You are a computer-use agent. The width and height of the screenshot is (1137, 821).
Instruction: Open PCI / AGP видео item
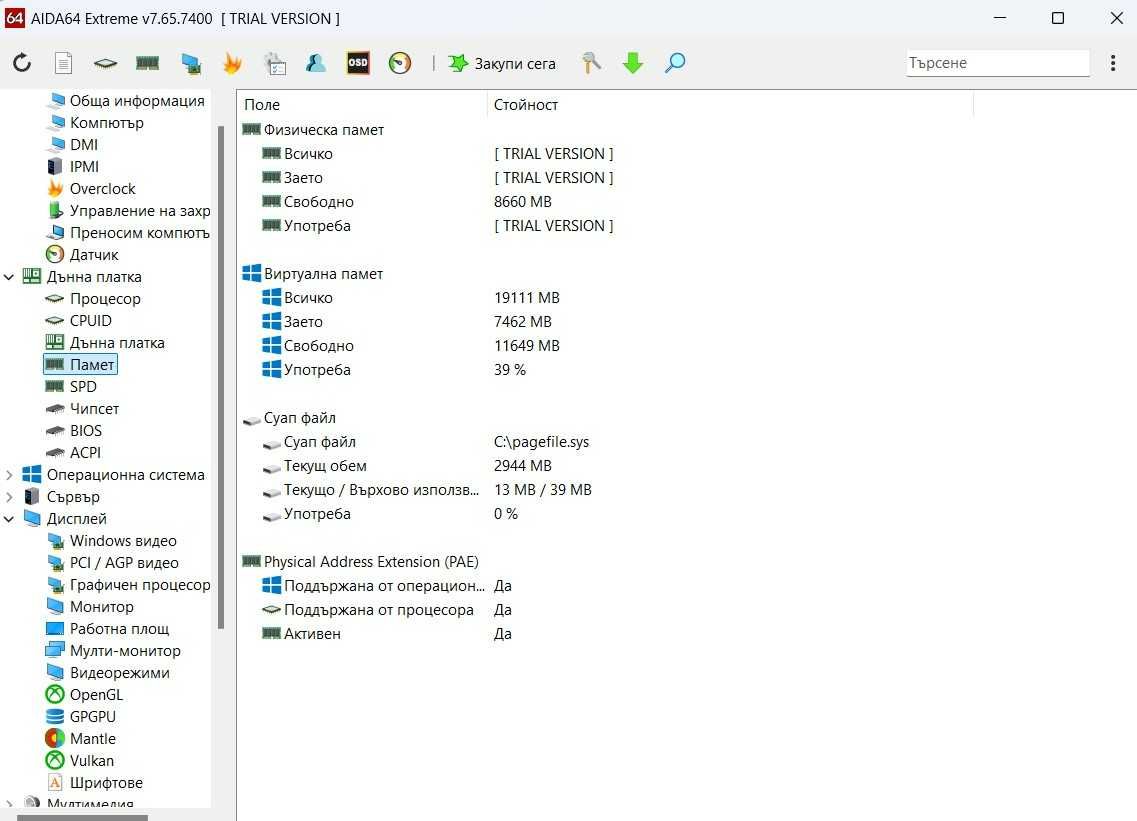[x=112, y=563]
